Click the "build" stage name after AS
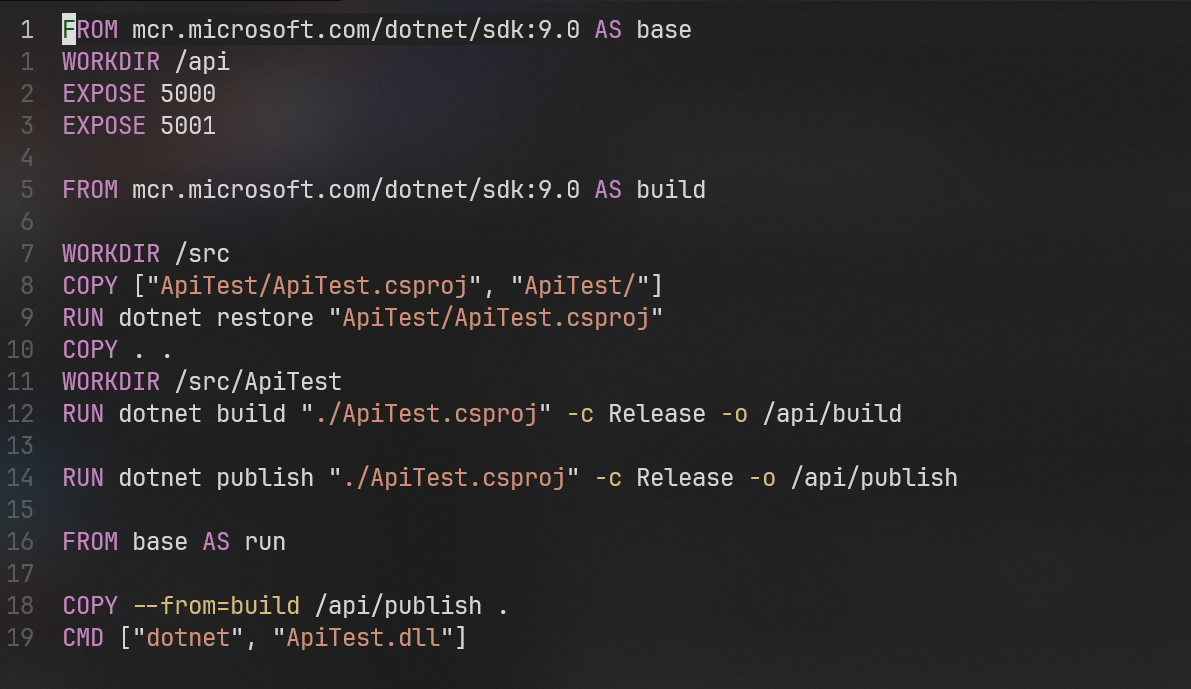The width and height of the screenshot is (1191, 689). pyautogui.click(x=670, y=190)
